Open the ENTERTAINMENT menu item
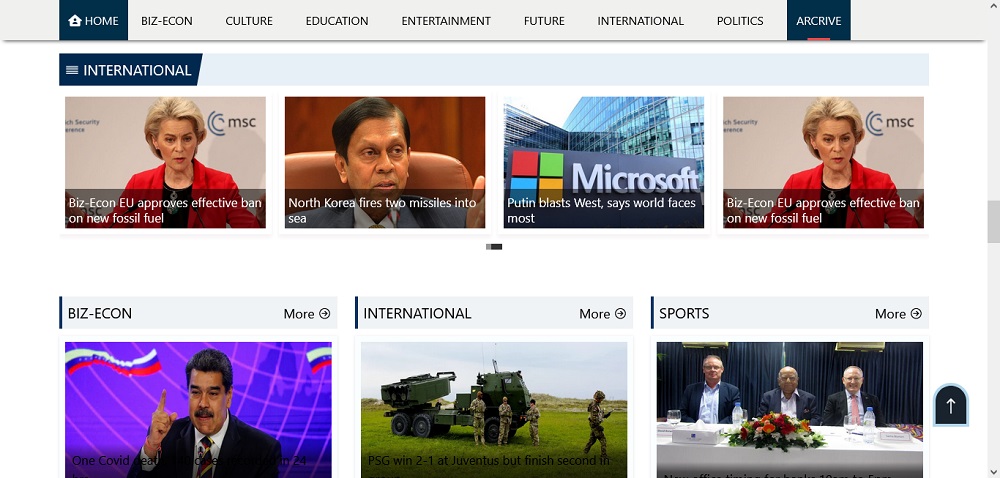The width and height of the screenshot is (1000, 478). coord(446,20)
